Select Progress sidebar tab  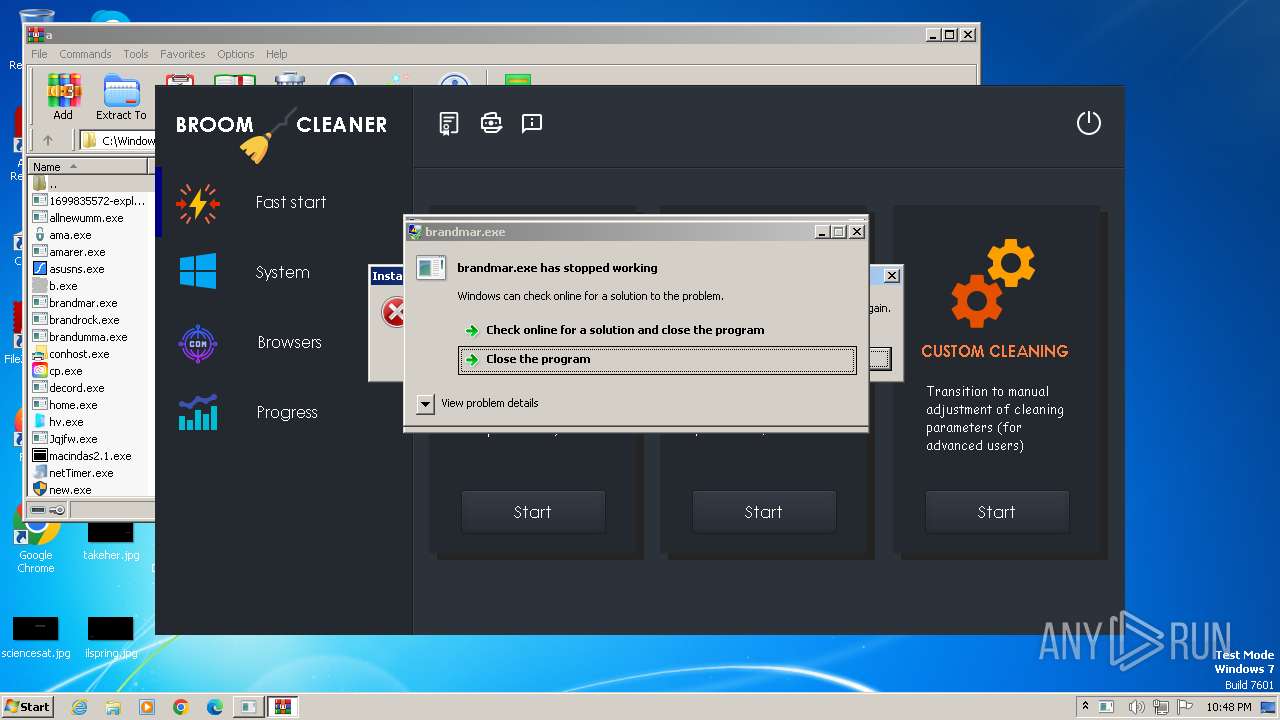284,412
